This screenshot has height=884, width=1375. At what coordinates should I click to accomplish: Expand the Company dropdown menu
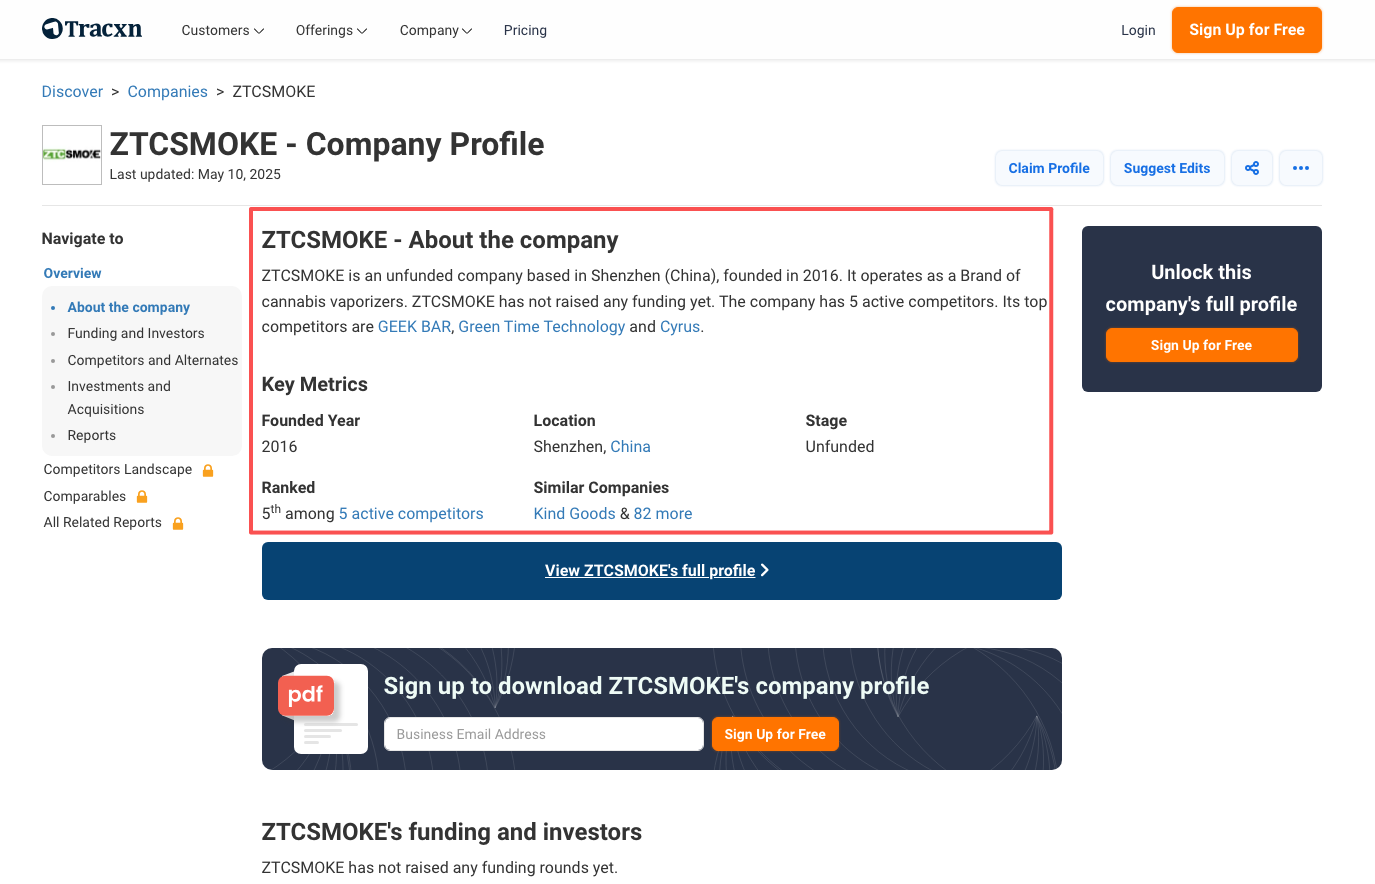(x=435, y=30)
